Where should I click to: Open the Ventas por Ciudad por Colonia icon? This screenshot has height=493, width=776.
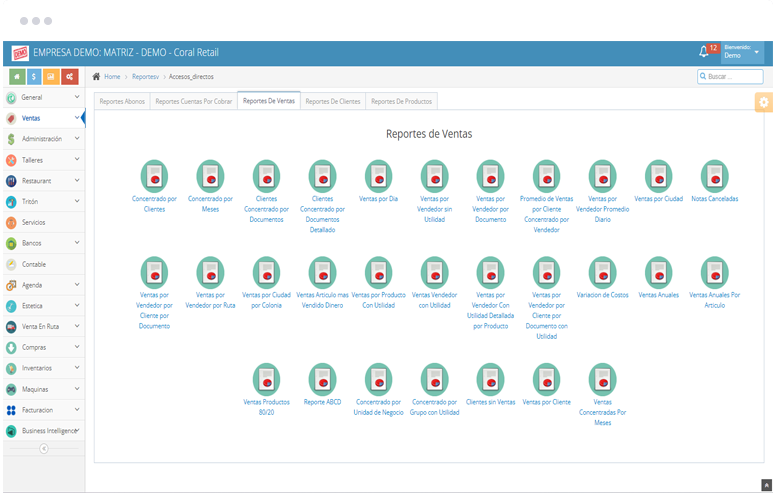[x=266, y=273]
